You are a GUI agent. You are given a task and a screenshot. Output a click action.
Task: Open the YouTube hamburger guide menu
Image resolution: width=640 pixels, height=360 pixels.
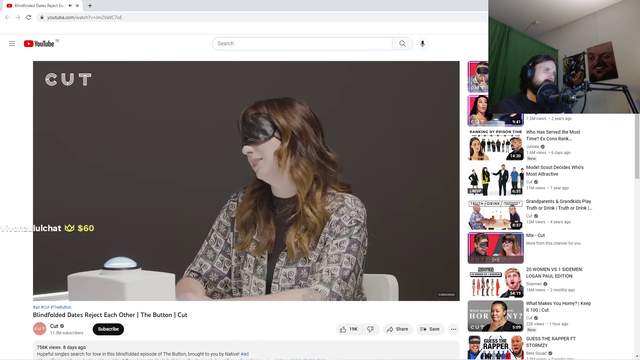click(x=12, y=44)
